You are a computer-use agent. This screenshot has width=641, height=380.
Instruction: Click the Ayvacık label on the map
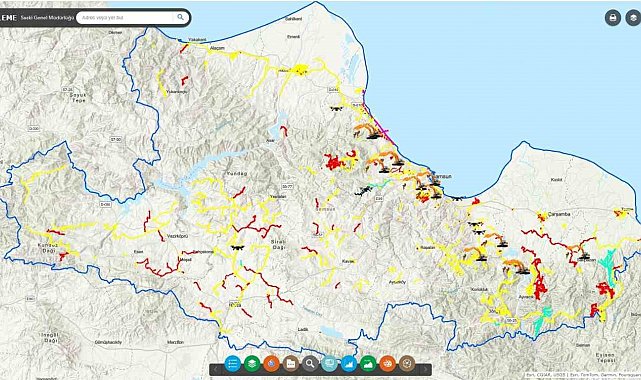526,297
